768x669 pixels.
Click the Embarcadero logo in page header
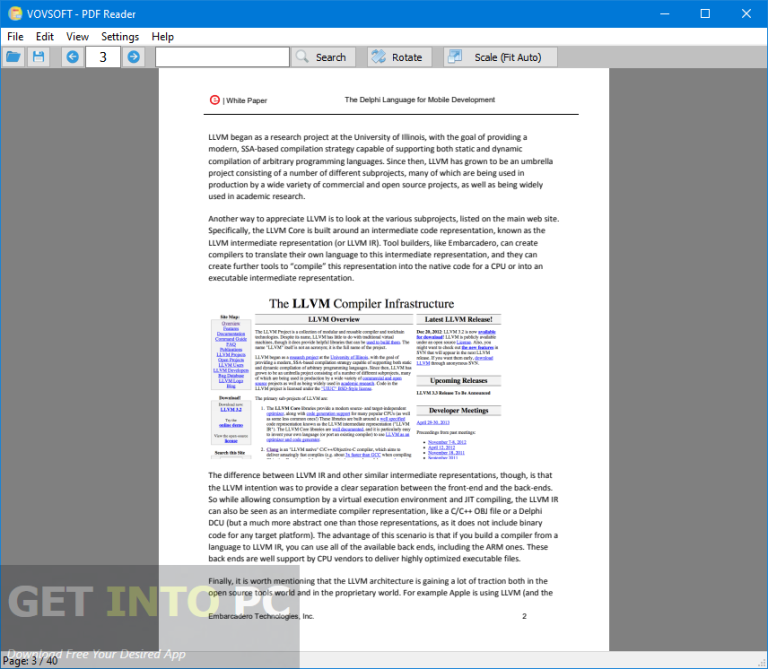[215, 100]
